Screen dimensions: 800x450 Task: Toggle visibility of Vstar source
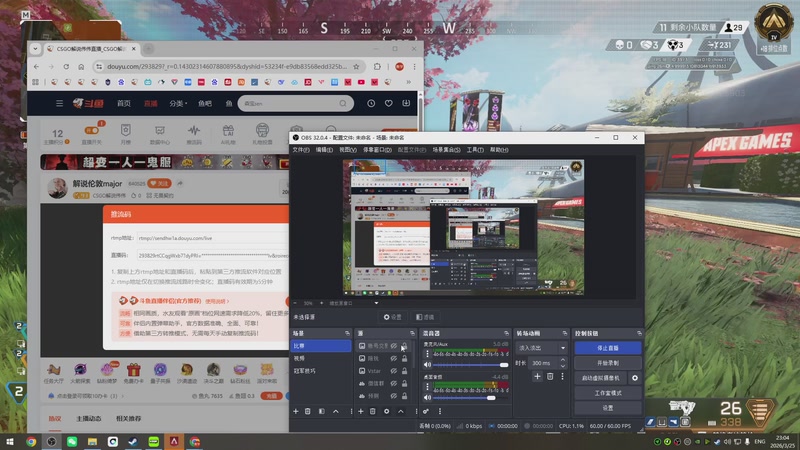pos(393,371)
